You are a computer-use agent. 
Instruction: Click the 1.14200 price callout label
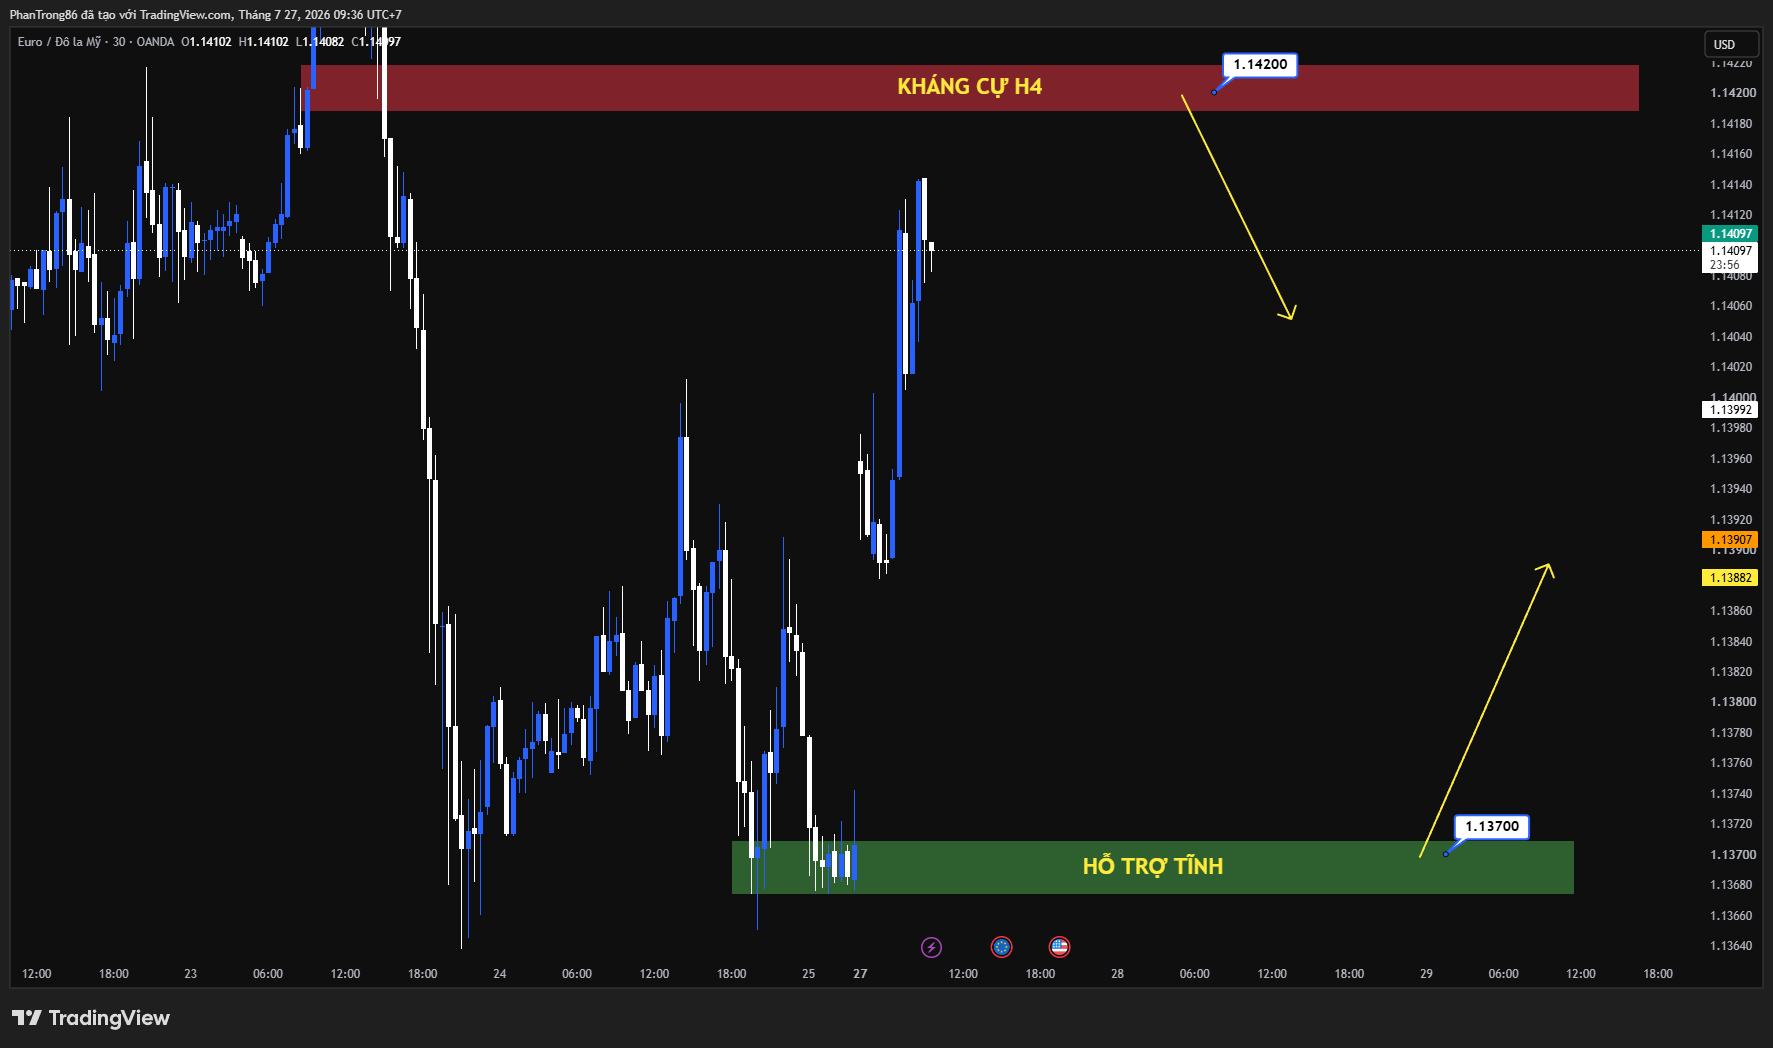[x=1260, y=65]
